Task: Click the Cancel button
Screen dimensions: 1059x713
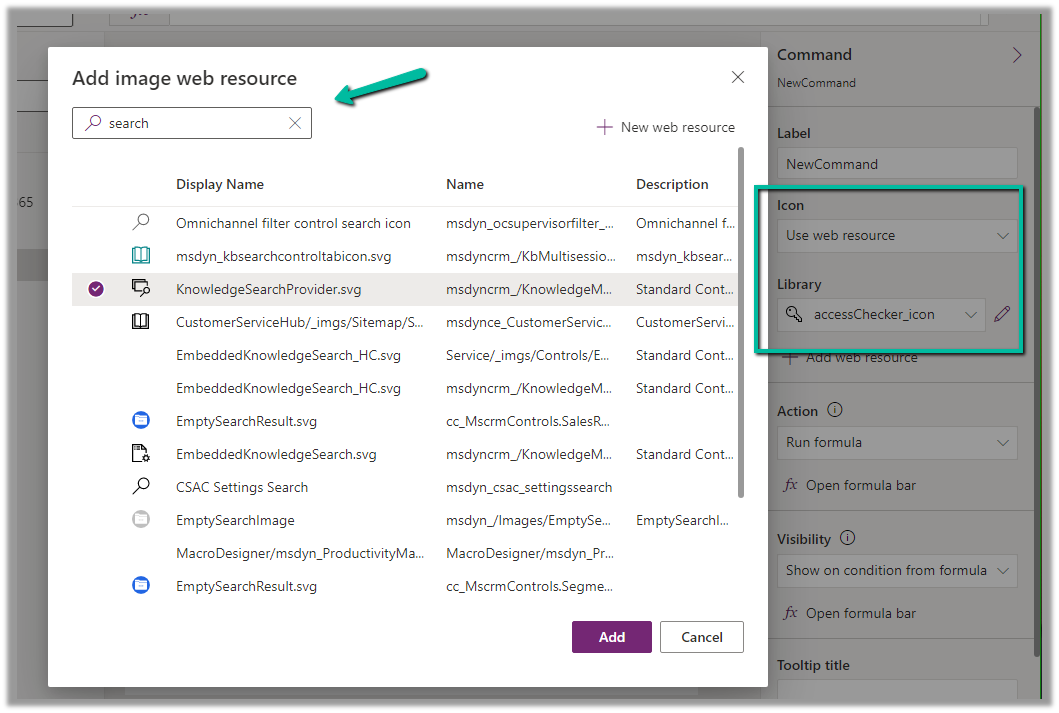Action: [701, 637]
